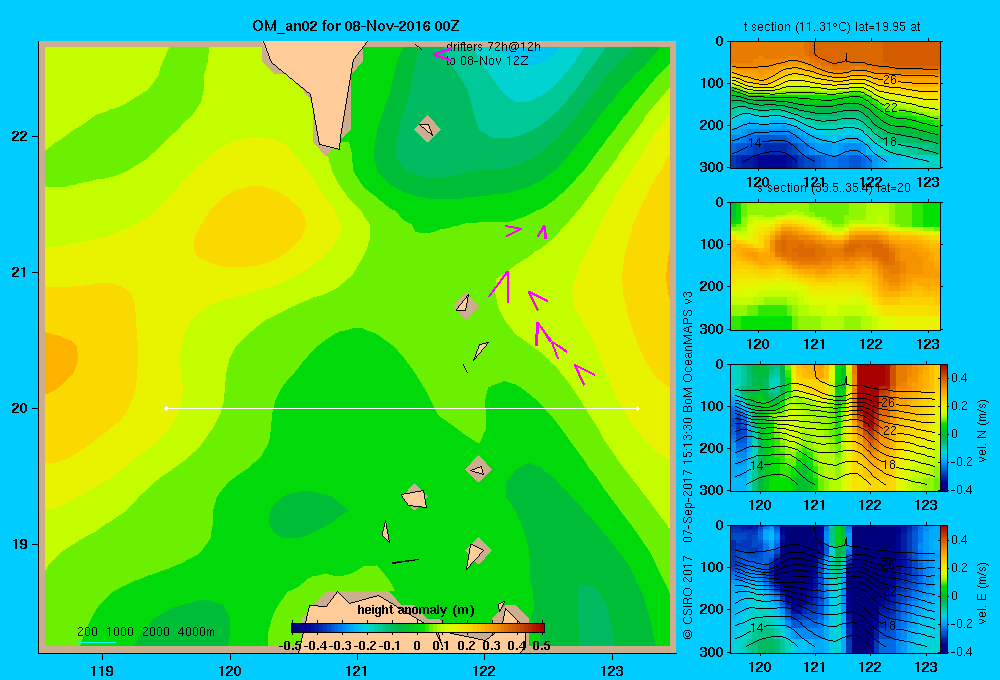
Task: Click the magenta legend arrow beside 'drifters 72h@12h'
Action: point(442,54)
